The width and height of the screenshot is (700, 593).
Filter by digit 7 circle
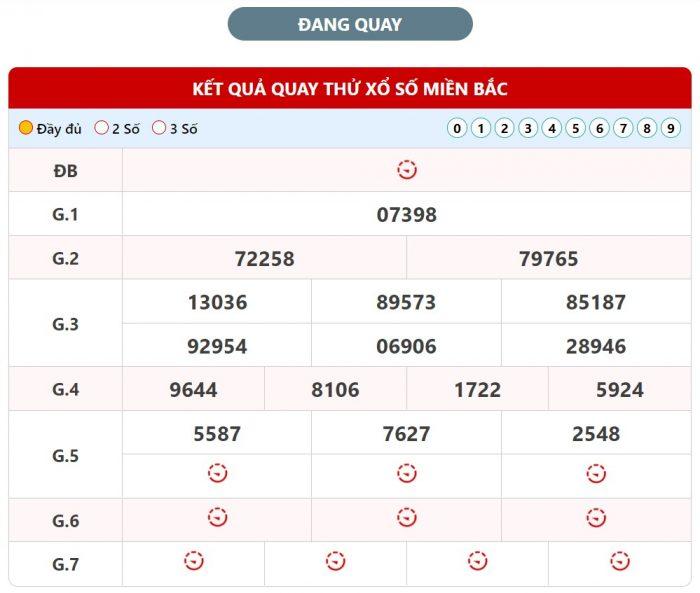click(623, 129)
